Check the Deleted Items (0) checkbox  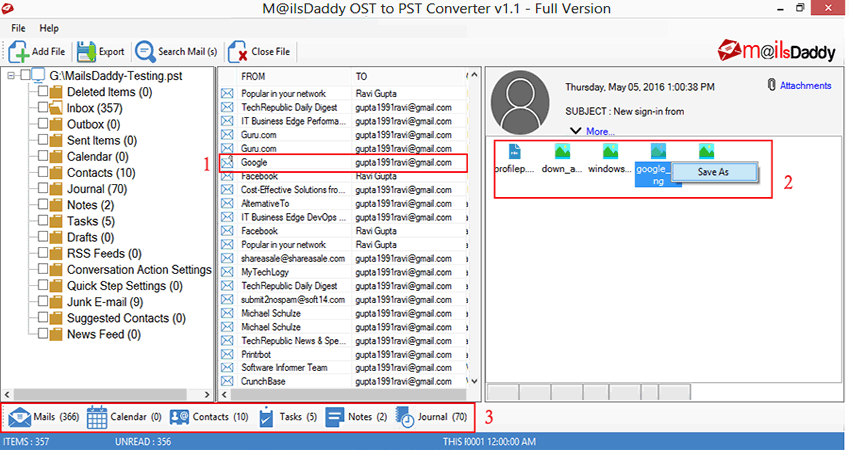(x=43, y=92)
